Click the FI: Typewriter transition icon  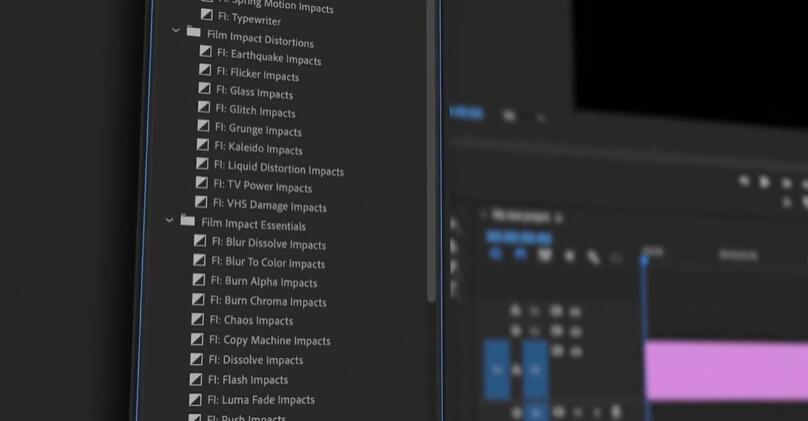[x=207, y=15]
